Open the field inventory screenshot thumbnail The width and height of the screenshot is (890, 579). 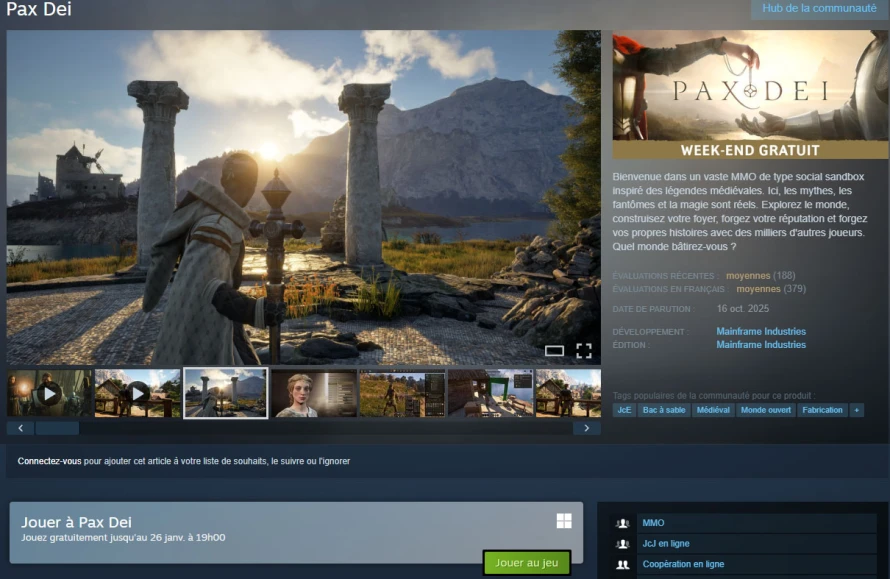pos(402,393)
